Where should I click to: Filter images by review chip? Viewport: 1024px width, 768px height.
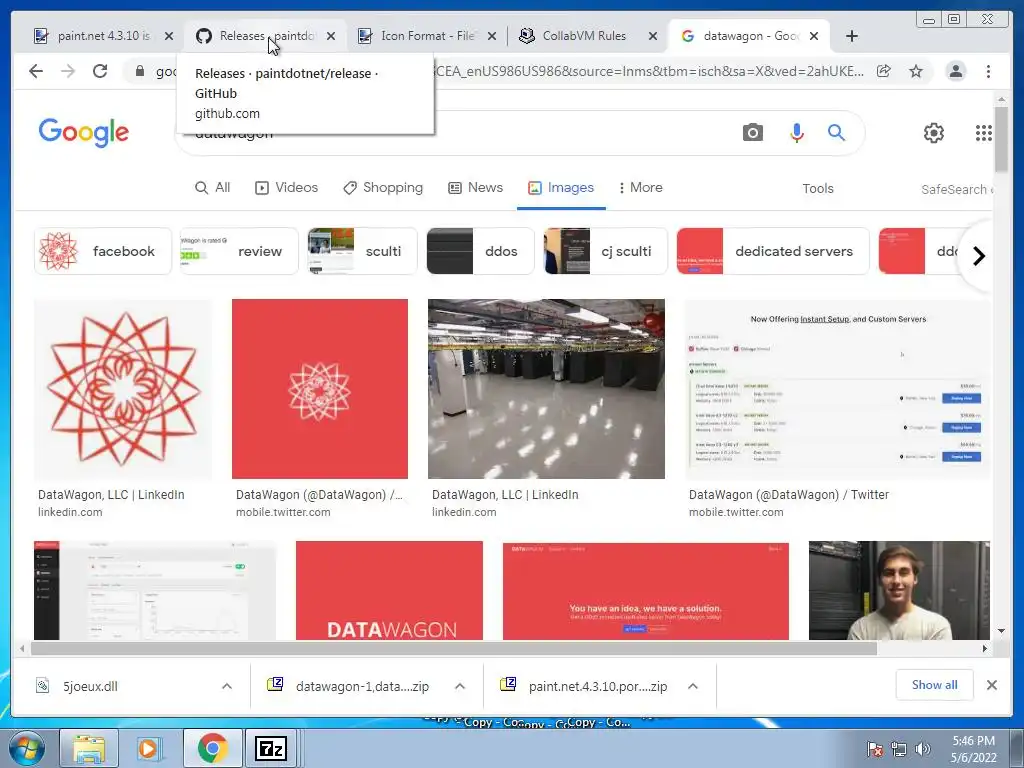239,251
